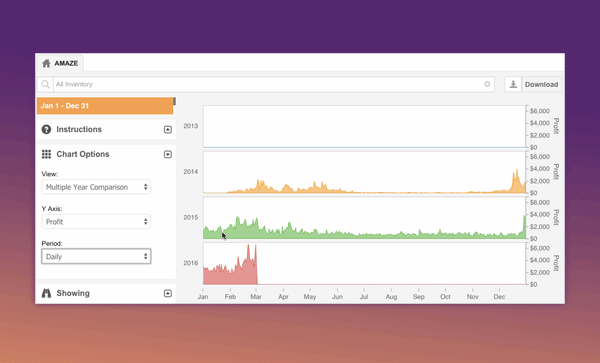Select the Jan 1 - Dec 31 date range
The height and width of the screenshot is (363, 600).
(x=105, y=106)
